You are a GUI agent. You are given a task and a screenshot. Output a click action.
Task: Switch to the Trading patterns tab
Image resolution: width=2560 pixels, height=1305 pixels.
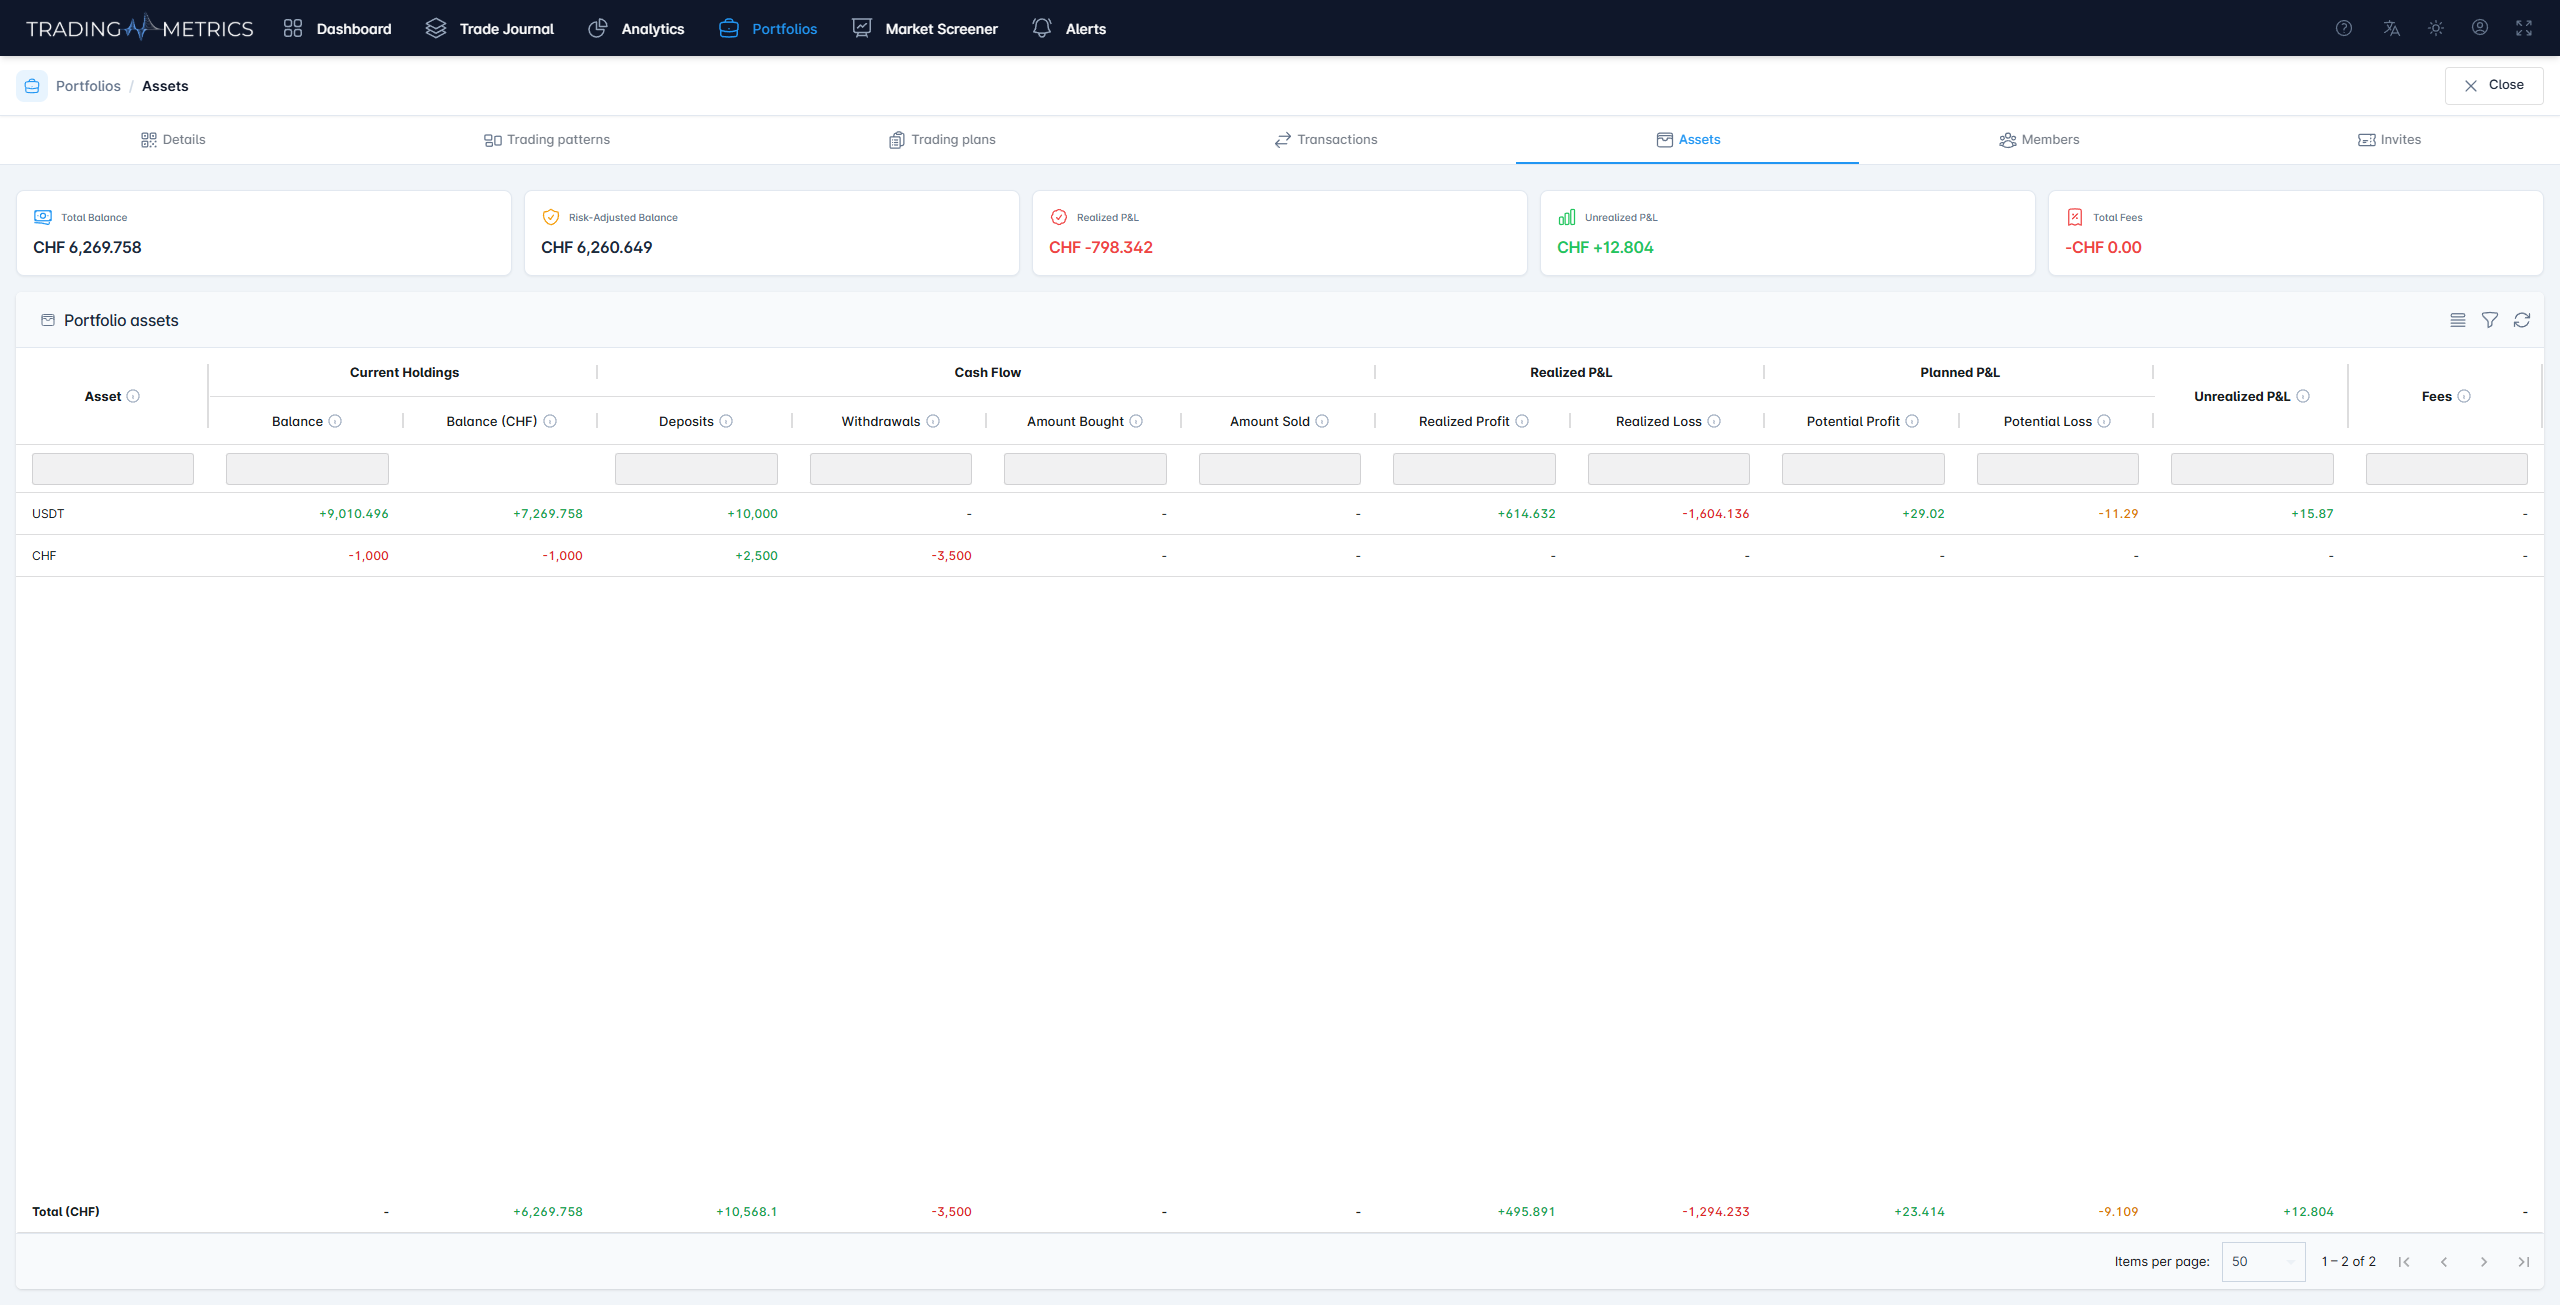547,140
